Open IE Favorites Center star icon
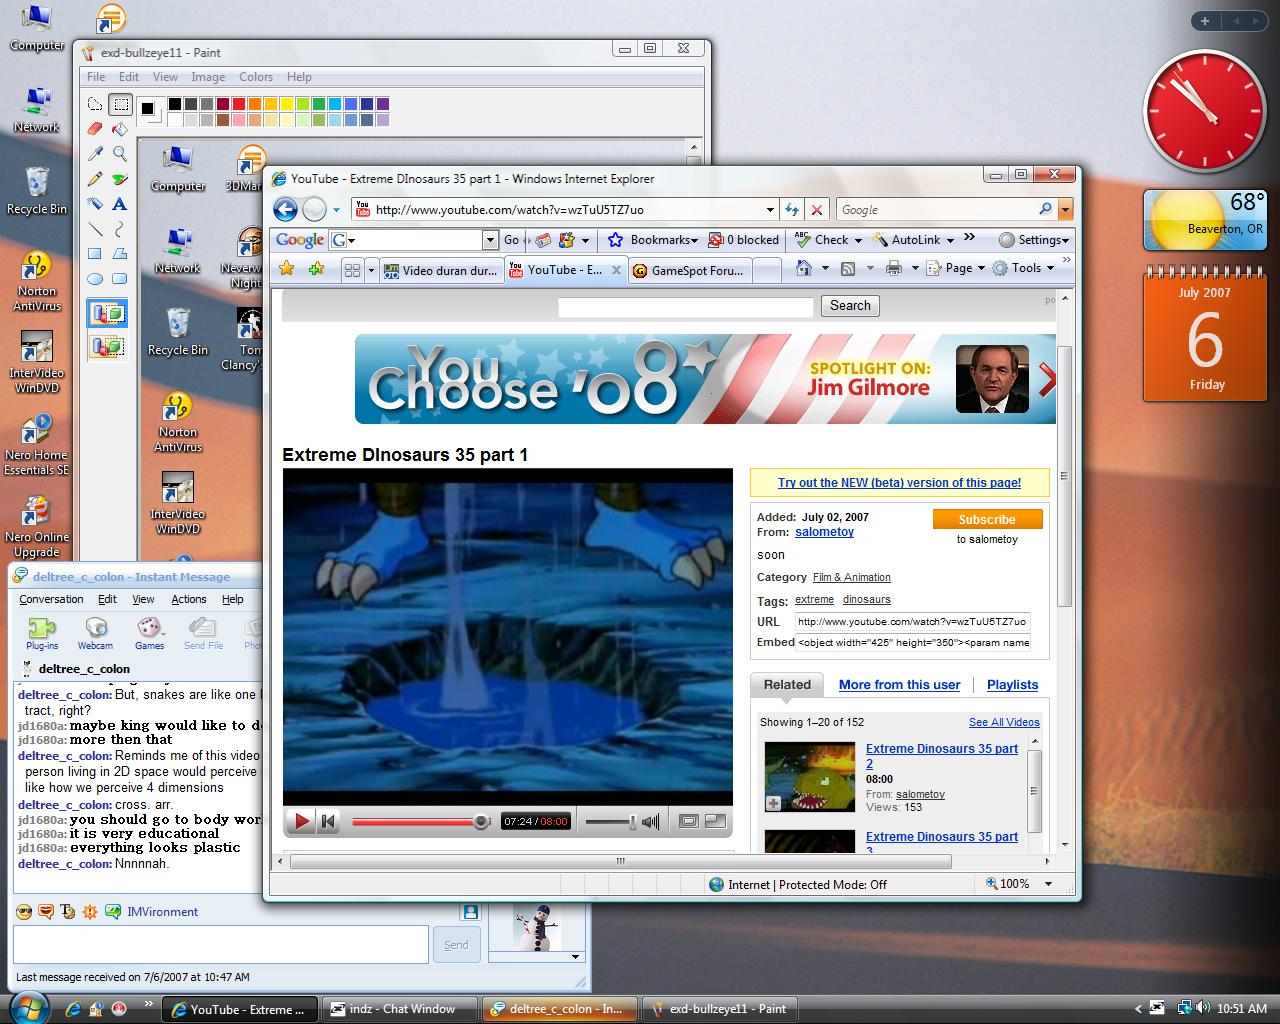 pos(287,268)
